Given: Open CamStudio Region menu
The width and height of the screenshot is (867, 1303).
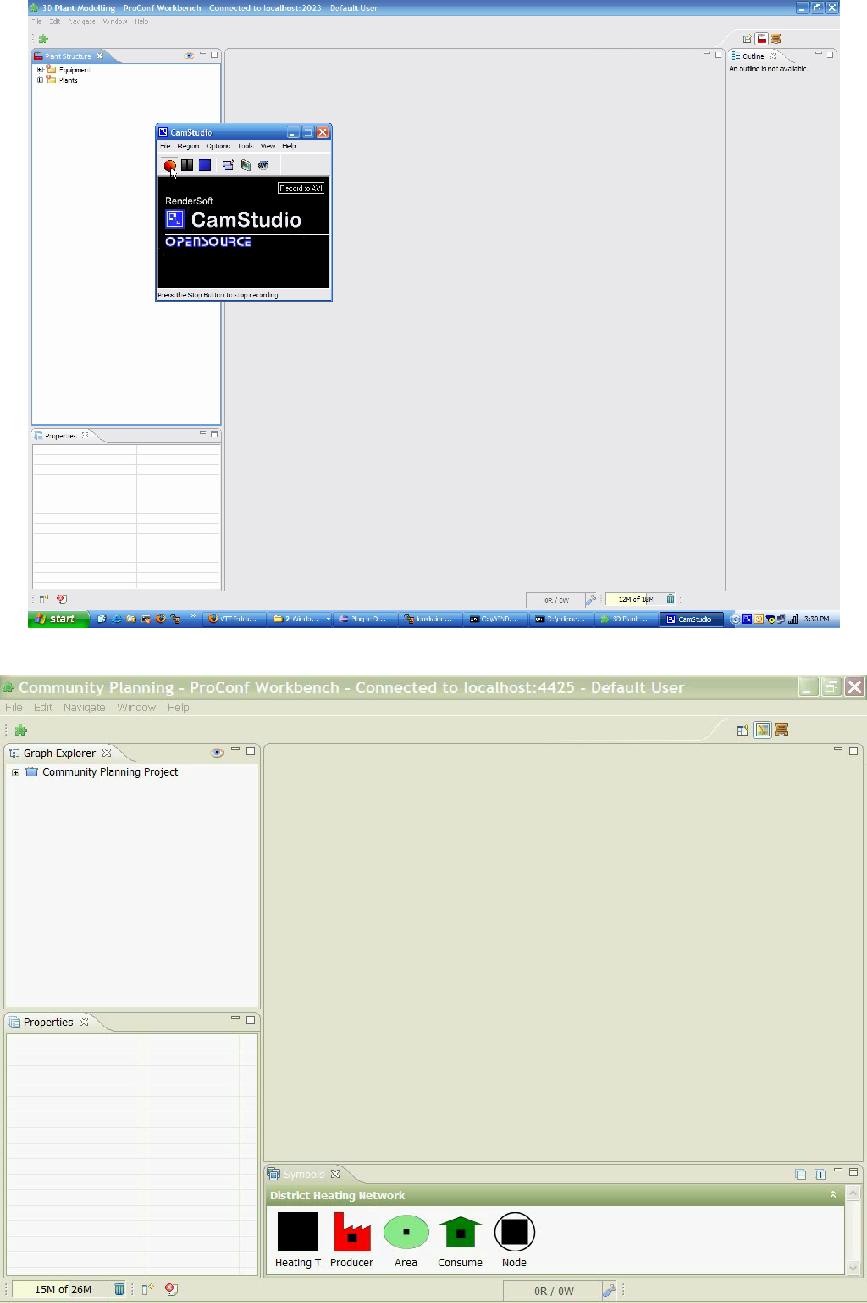Looking at the screenshot, I should pyautogui.click(x=188, y=146).
